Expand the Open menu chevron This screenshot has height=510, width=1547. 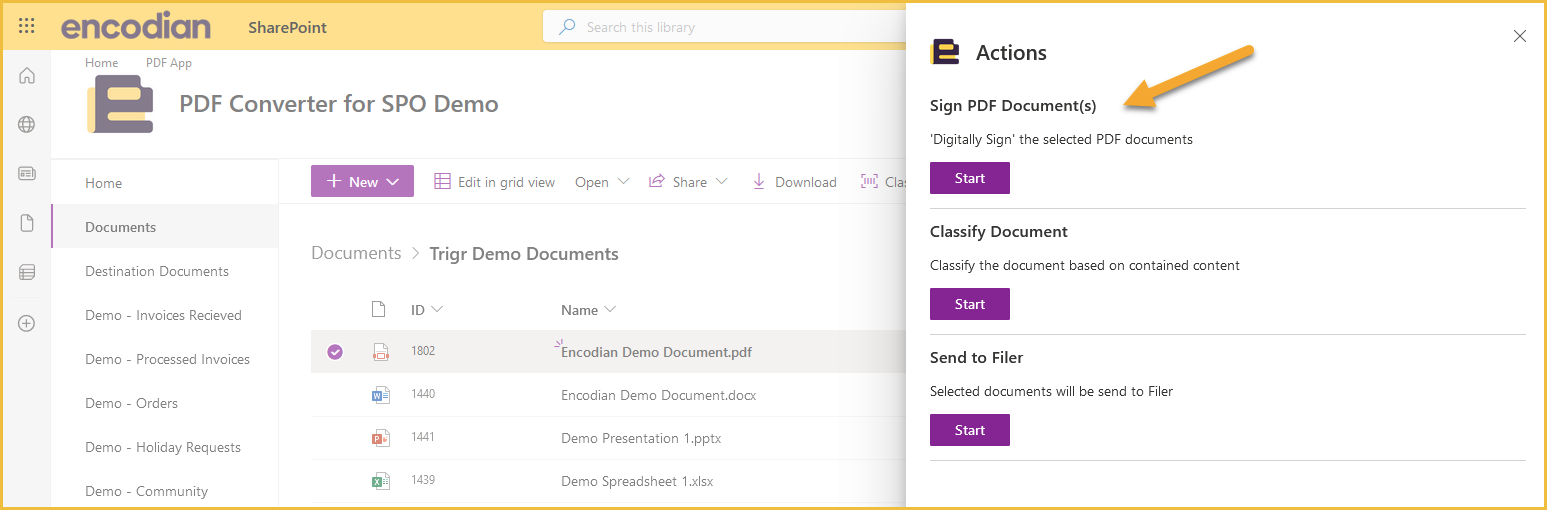[624, 181]
